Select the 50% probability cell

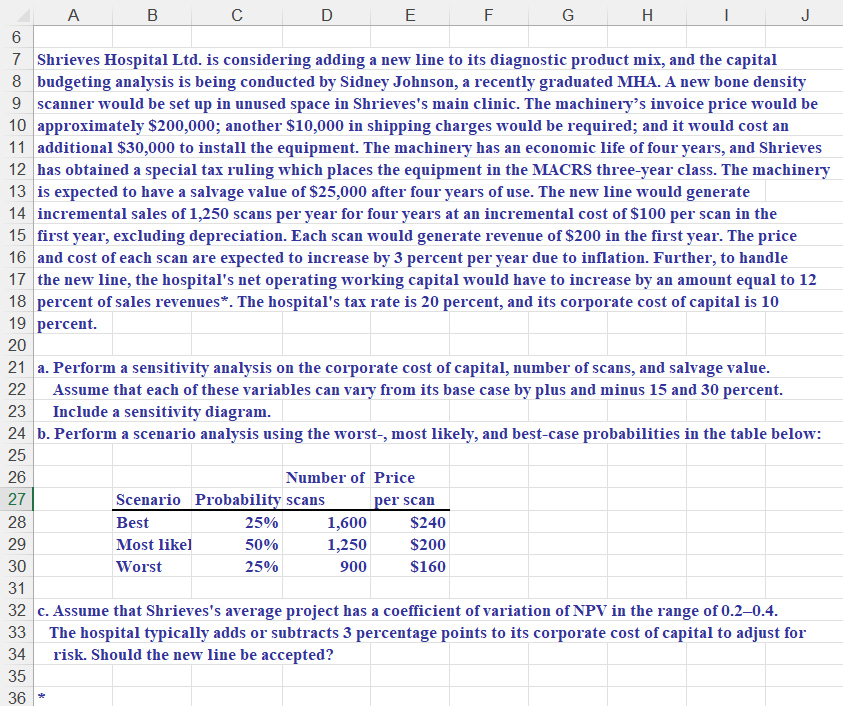click(x=237, y=544)
